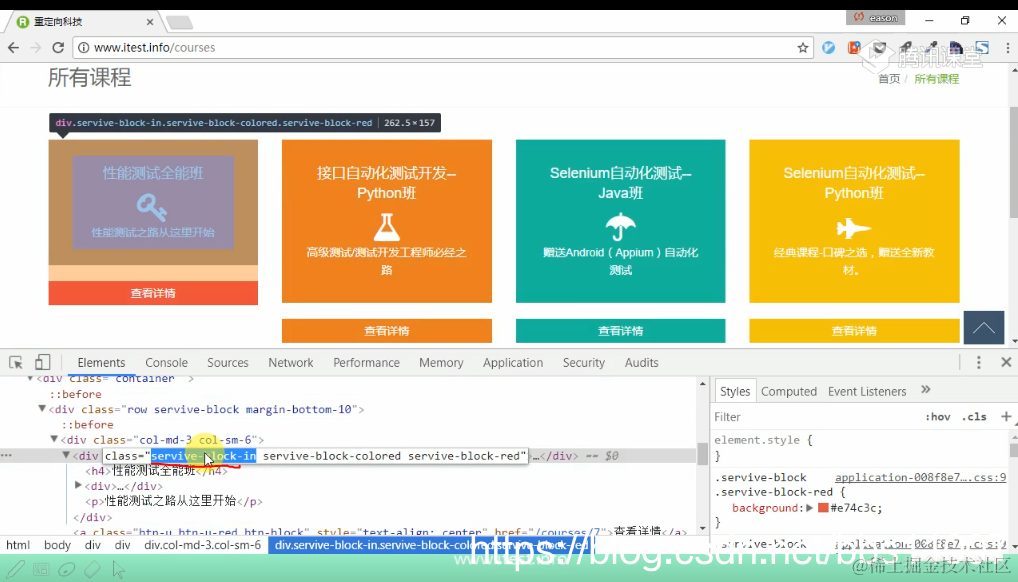Switch to the Network tab
The image size is (1018, 582).
point(291,362)
